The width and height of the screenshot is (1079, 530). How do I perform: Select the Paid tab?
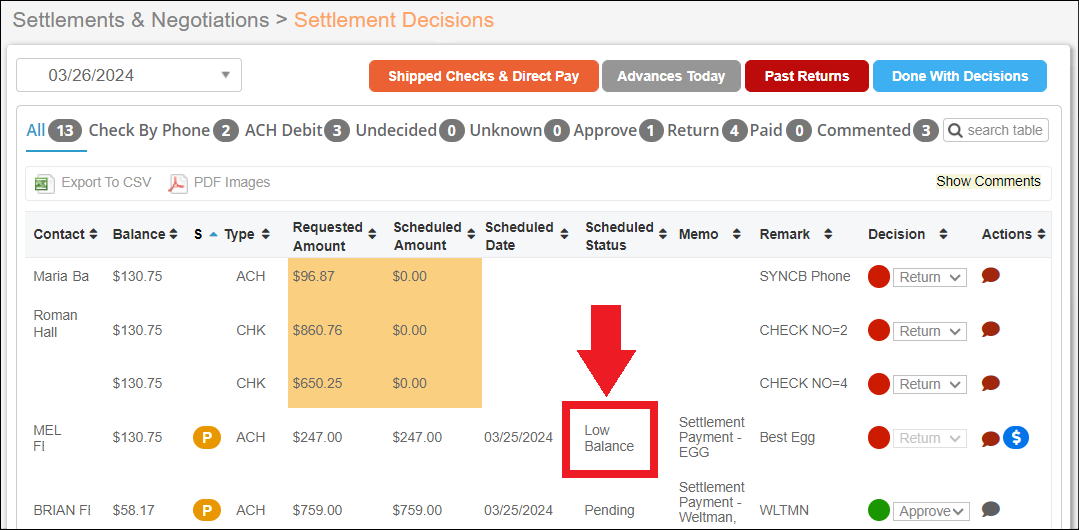(781, 130)
